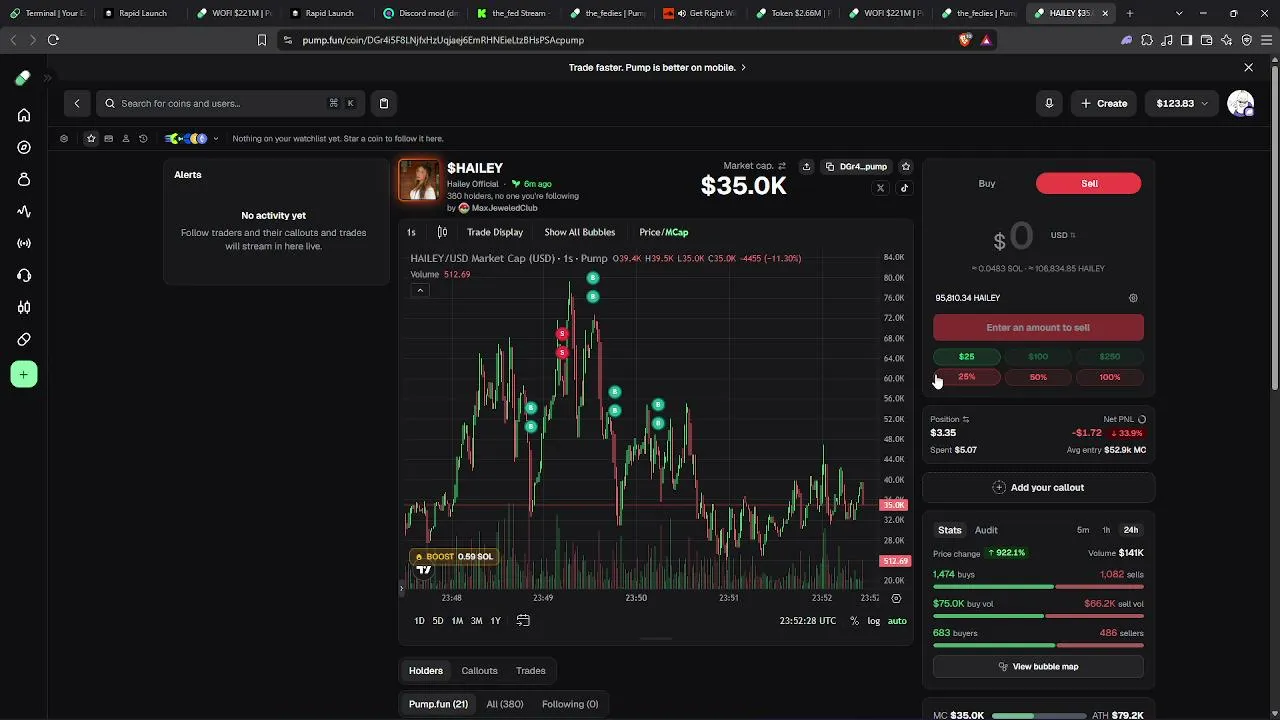1280x720 pixels.
Task: Toggle log scale on the chart
Action: point(874,621)
